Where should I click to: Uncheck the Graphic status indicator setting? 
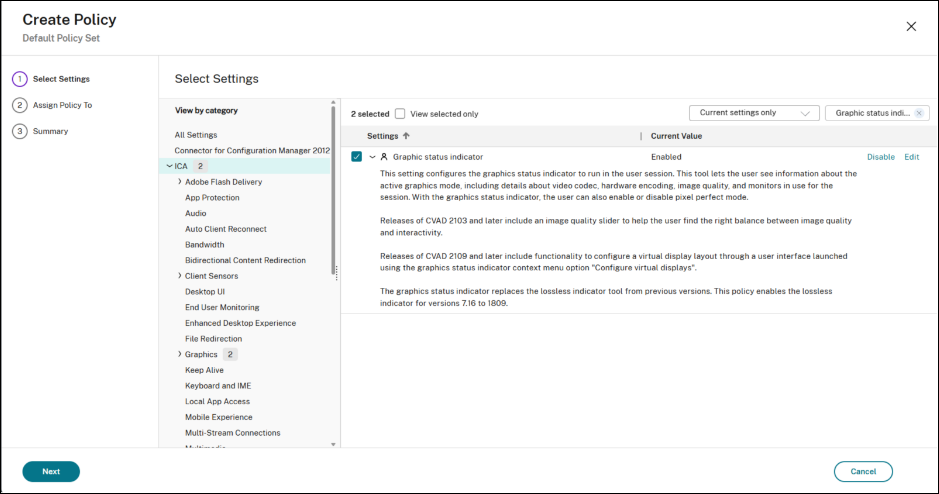click(x=357, y=157)
